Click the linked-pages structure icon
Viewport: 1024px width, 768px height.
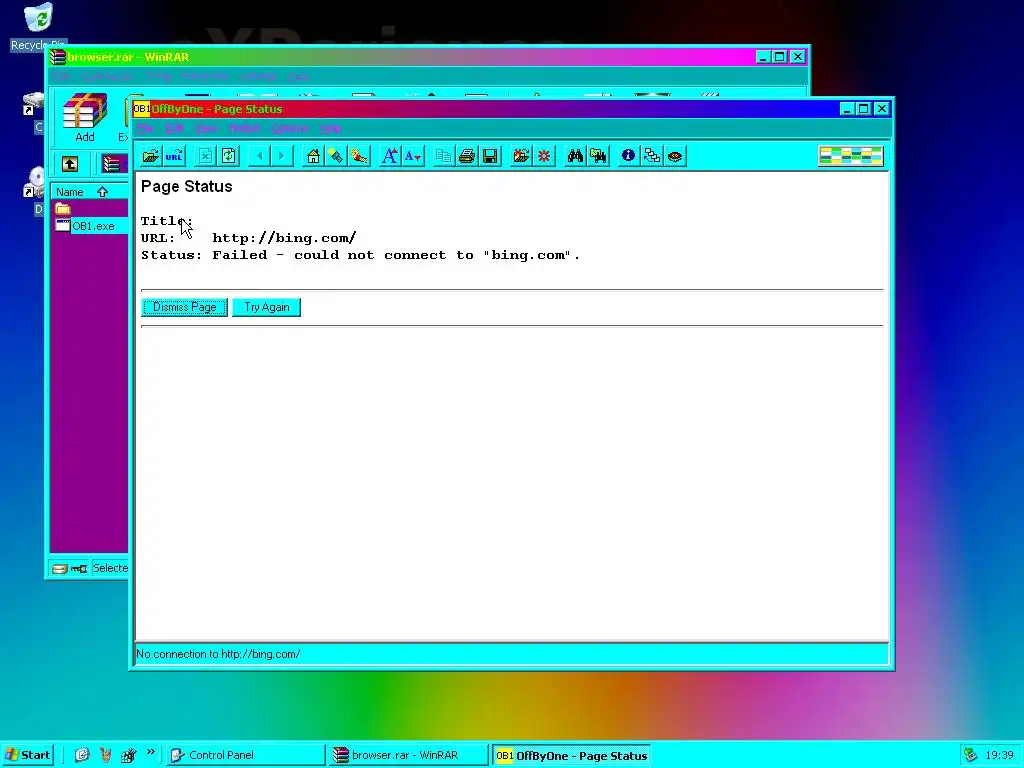coord(652,156)
